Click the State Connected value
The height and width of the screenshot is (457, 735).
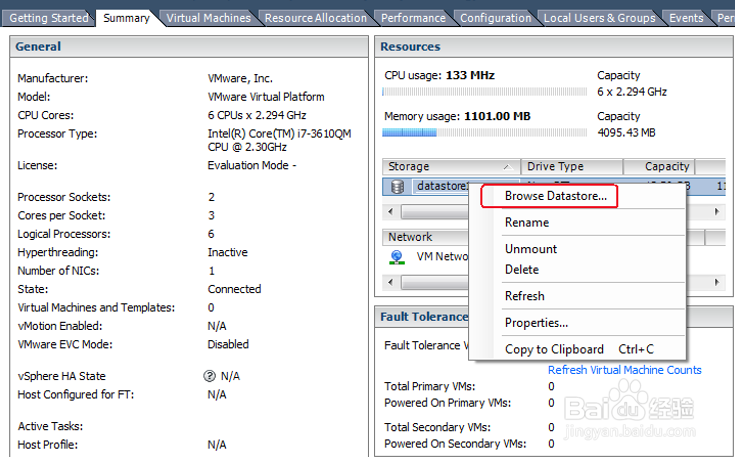coord(234,289)
